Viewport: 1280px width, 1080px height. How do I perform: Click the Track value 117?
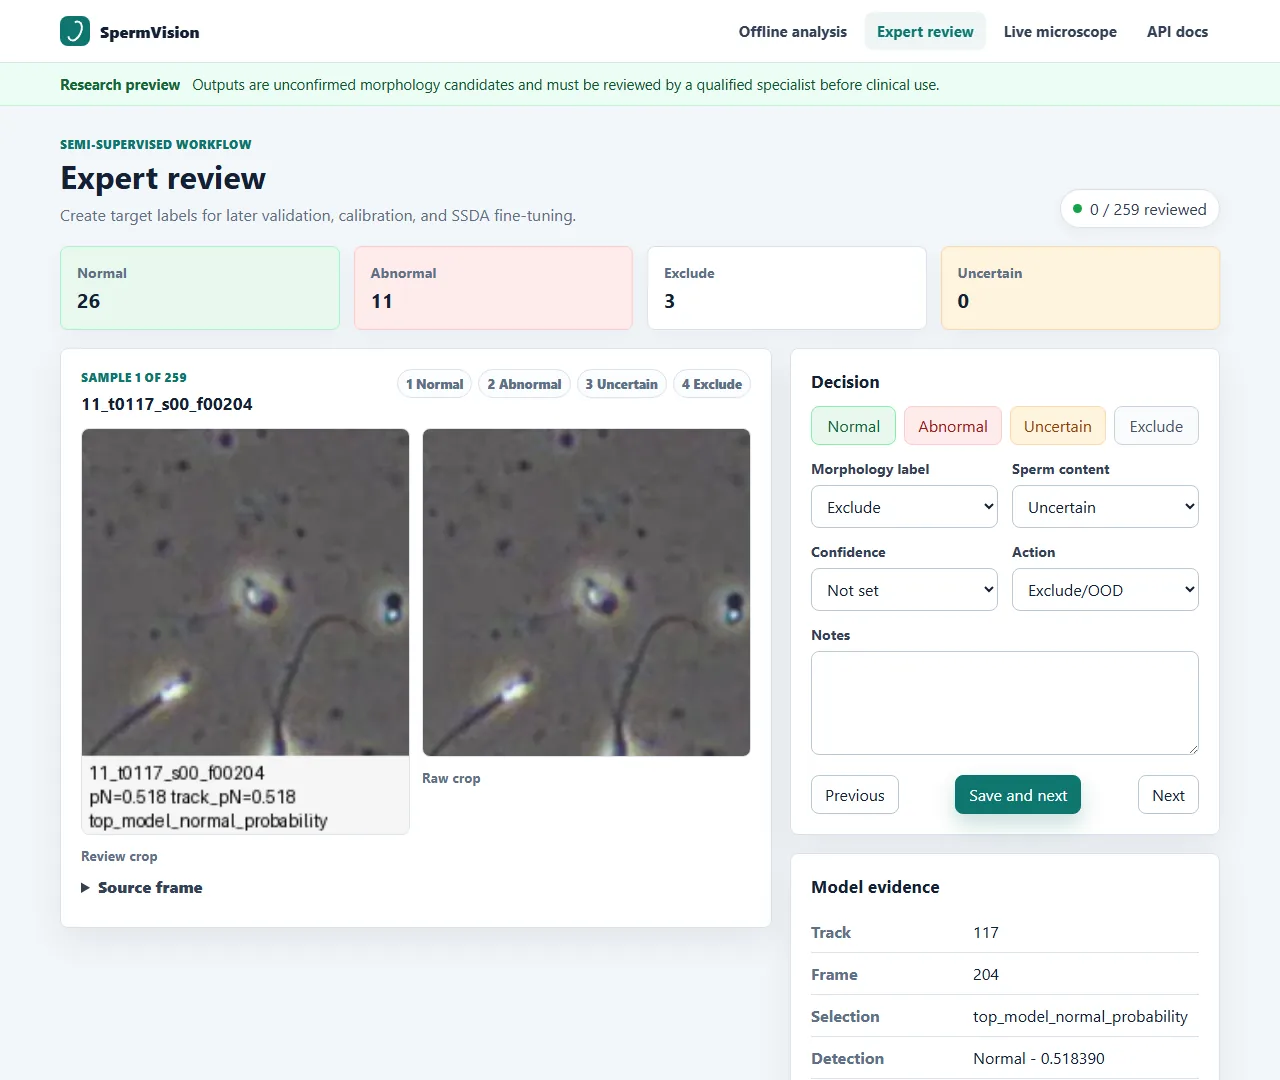point(986,932)
